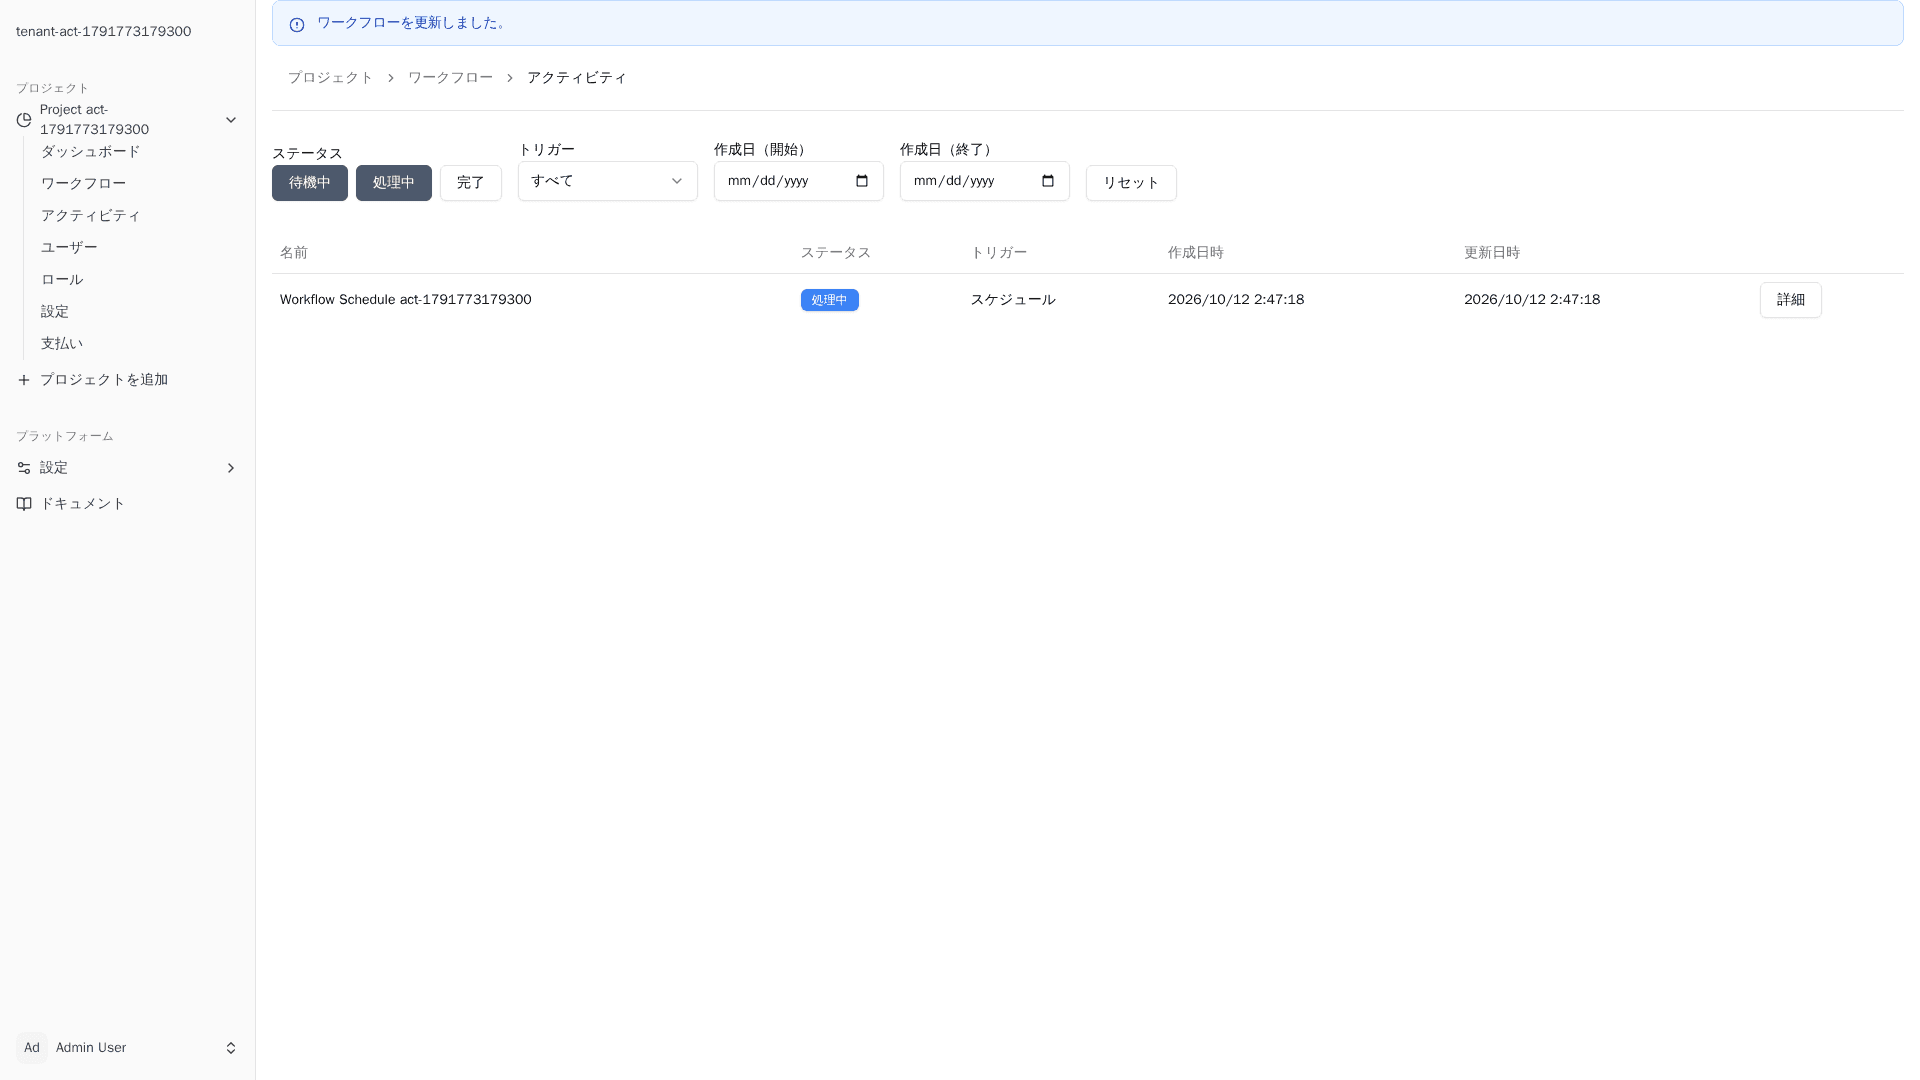Open 支払い in the sidebar
Screen dimensions: 1920x1080
pos(62,344)
